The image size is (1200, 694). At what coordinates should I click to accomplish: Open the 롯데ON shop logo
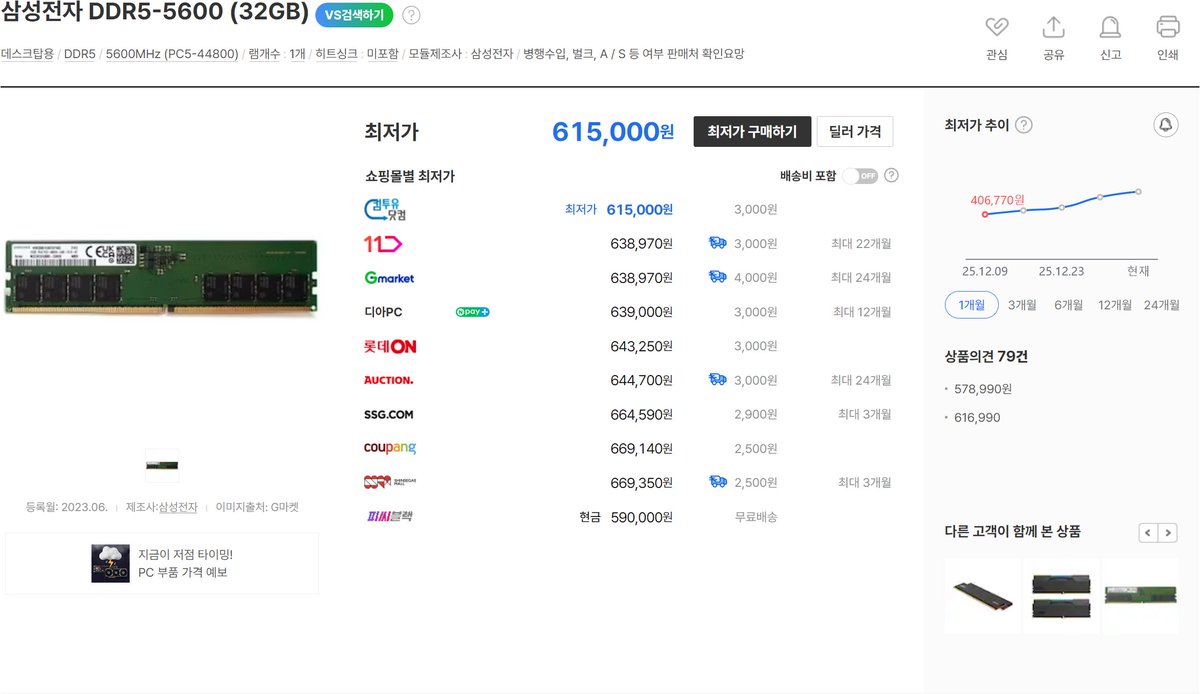[x=390, y=346]
